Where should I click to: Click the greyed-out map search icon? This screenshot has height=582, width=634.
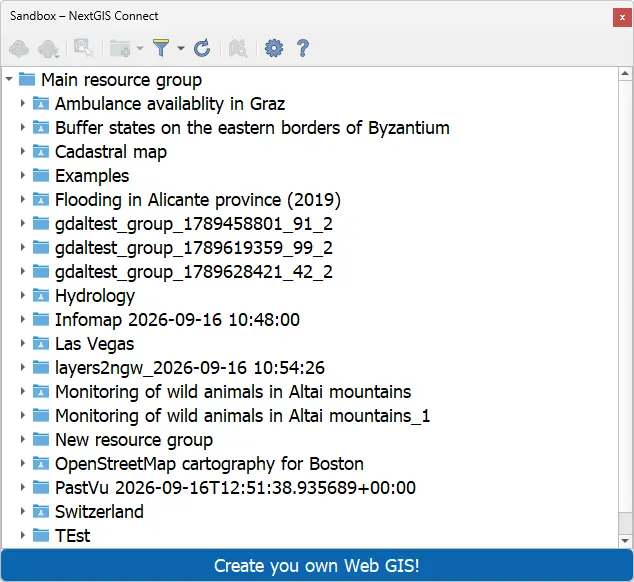click(238, 49)
